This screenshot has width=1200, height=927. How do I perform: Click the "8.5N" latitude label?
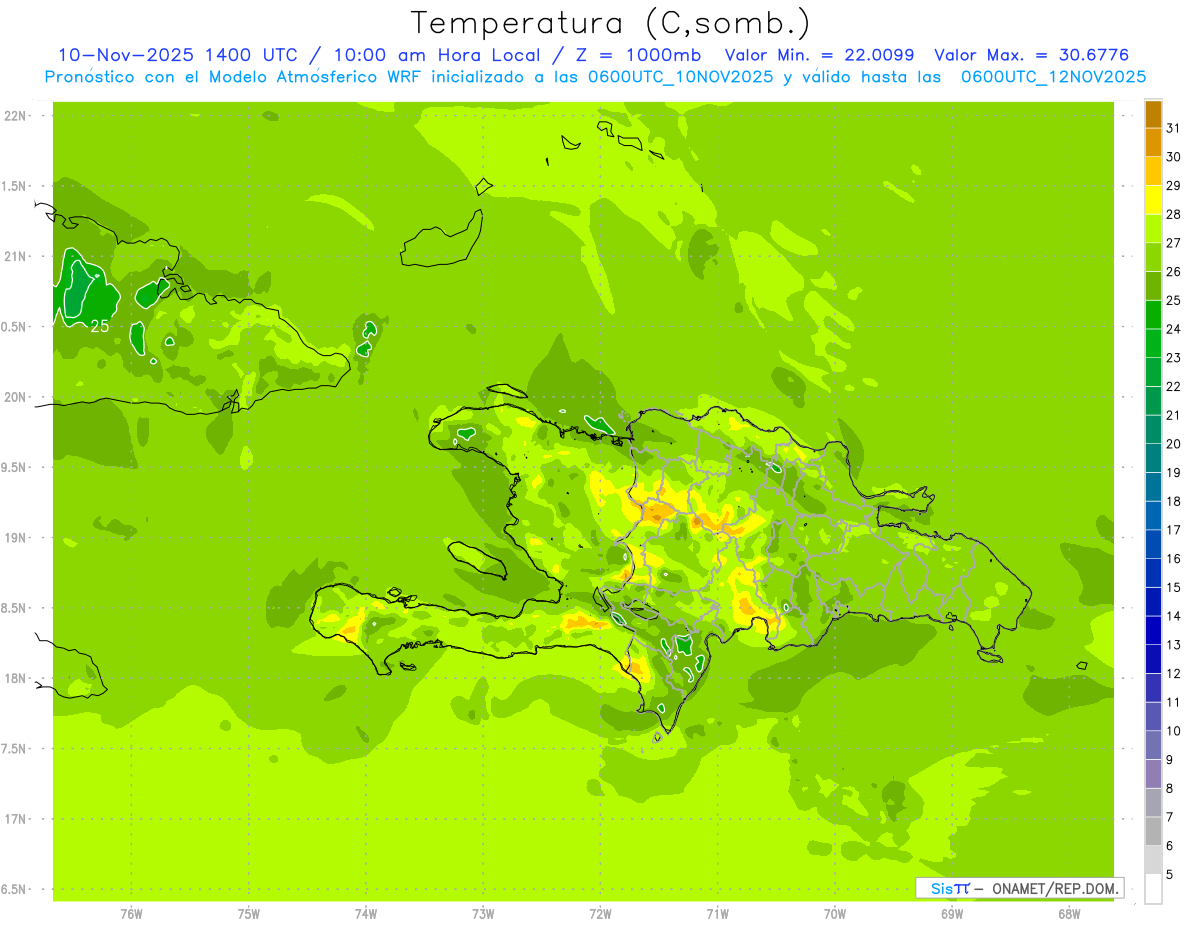pyautogui.click(x=14, y=608)
